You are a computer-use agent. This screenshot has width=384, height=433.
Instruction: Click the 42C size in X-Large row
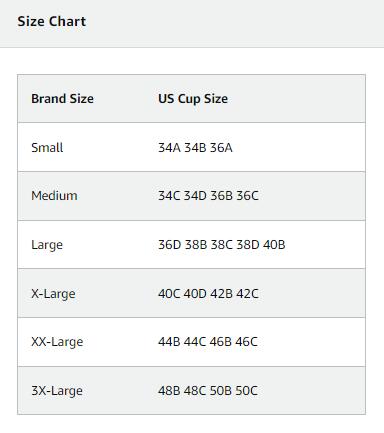(x=248, y=294)
